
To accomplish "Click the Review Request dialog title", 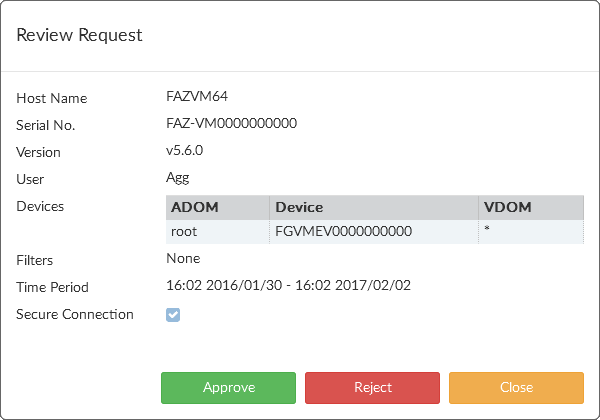I will click(79, 35).
